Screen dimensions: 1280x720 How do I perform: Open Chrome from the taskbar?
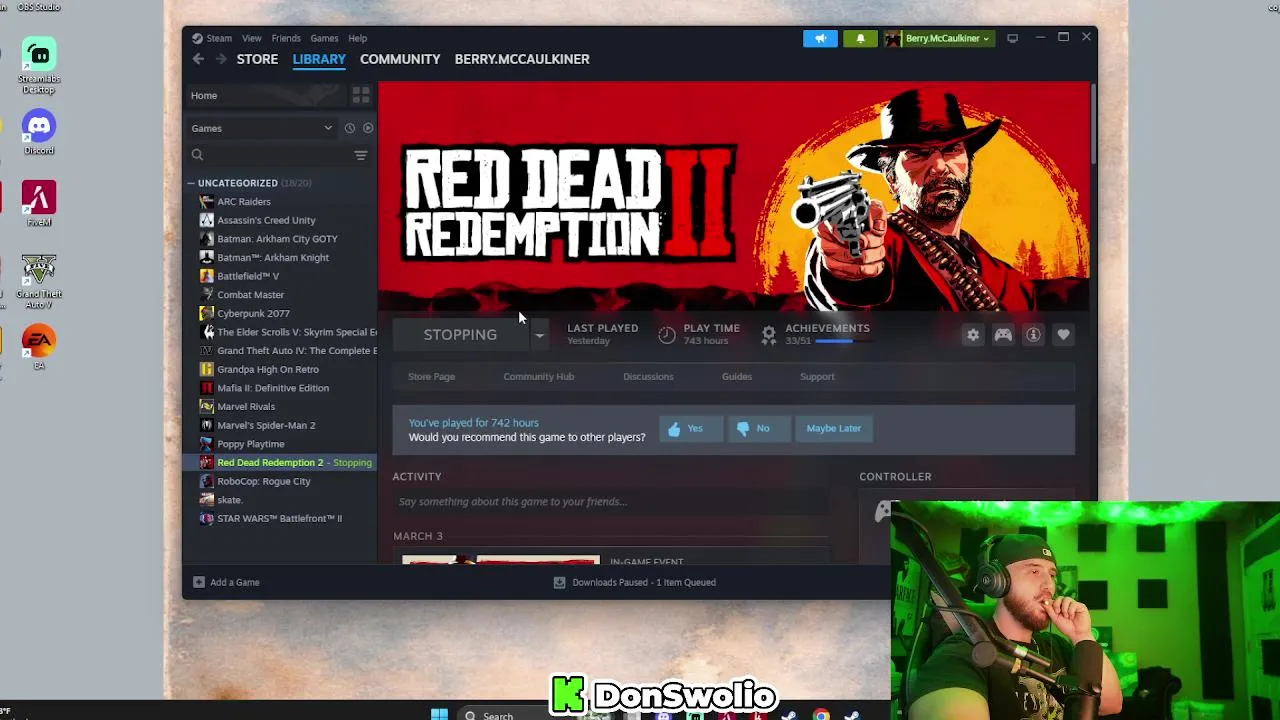tap(821, 714)
